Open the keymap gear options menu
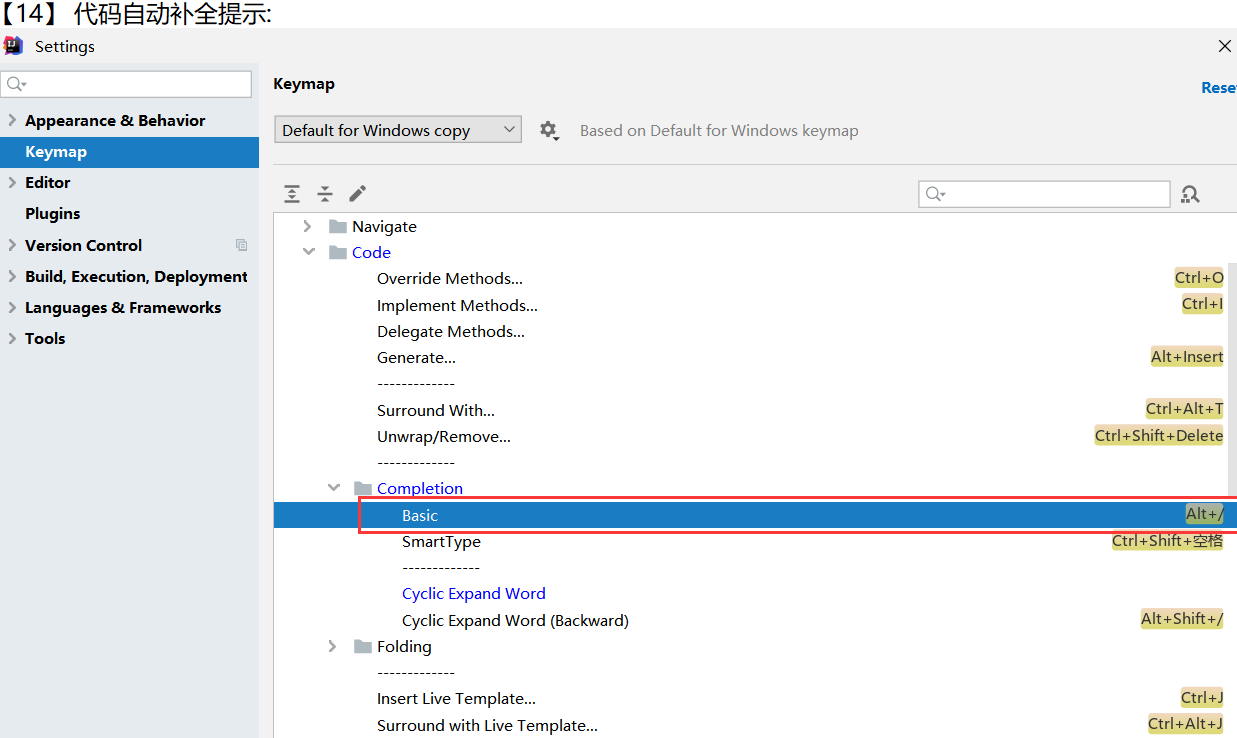This screenshot has width=1237, height=738. click(x=548, y=130)
